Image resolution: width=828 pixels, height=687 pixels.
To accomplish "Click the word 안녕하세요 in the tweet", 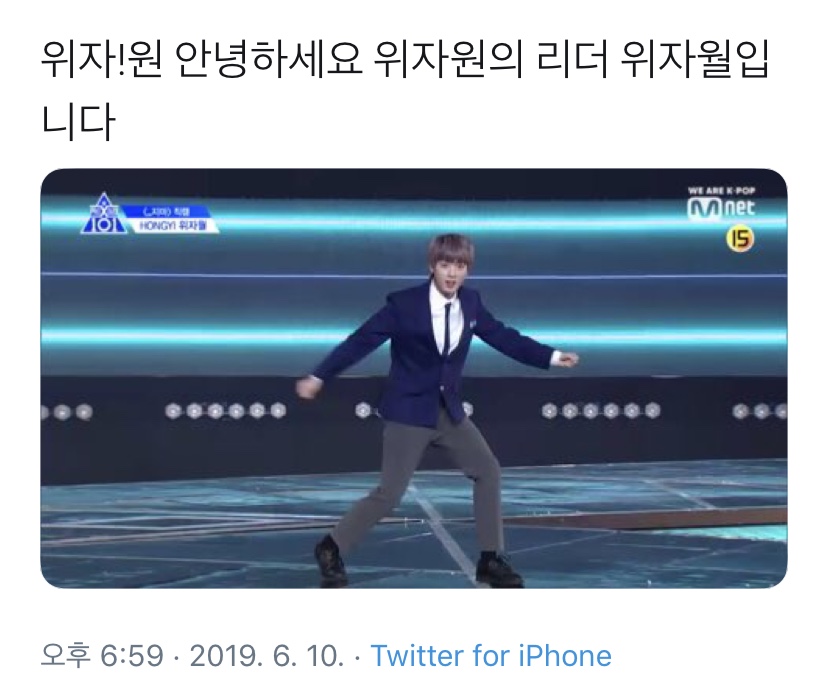I will [268, 59].
